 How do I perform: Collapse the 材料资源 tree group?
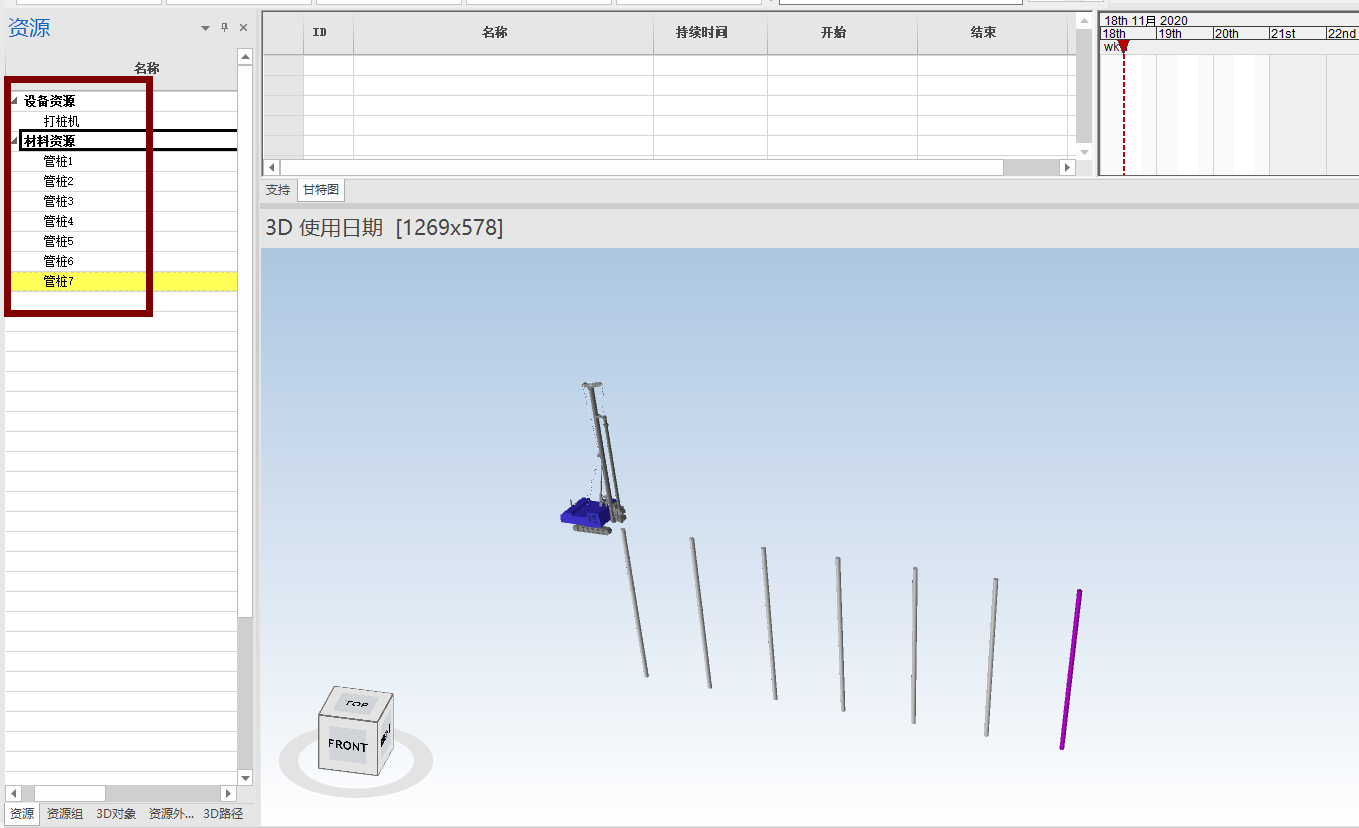(x=14, y=141)
